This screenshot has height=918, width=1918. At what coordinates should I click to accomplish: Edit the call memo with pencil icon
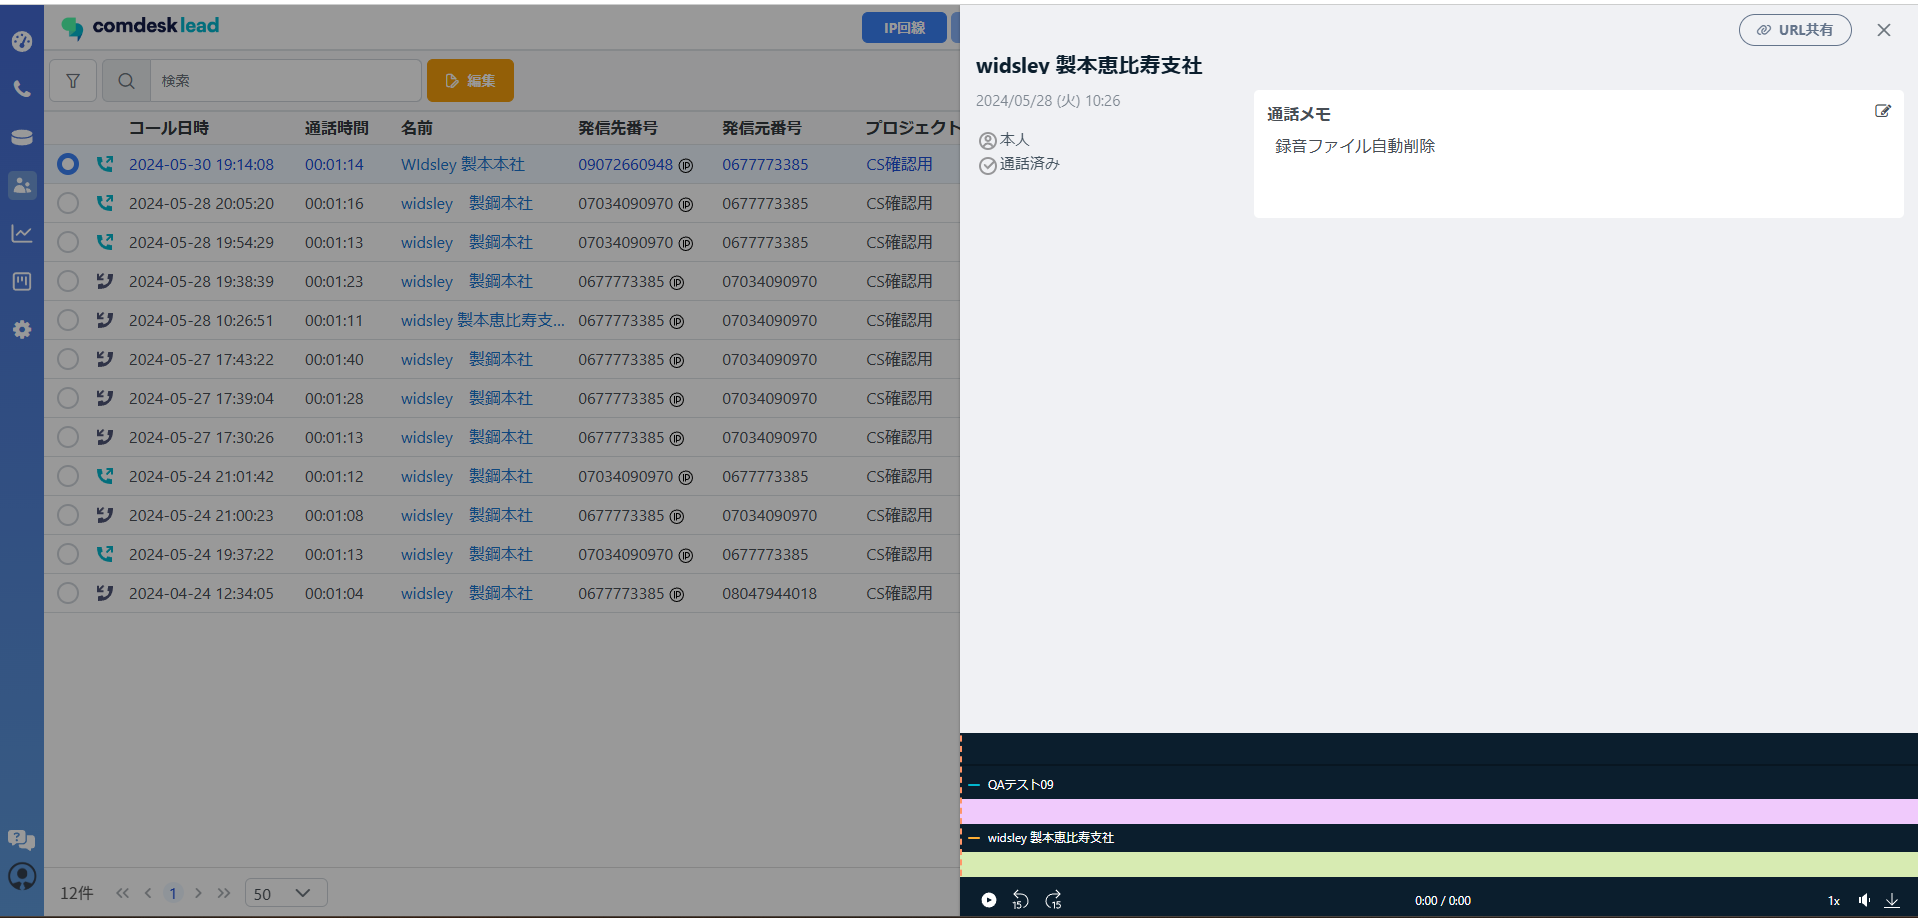click(x=1882, y=112)
